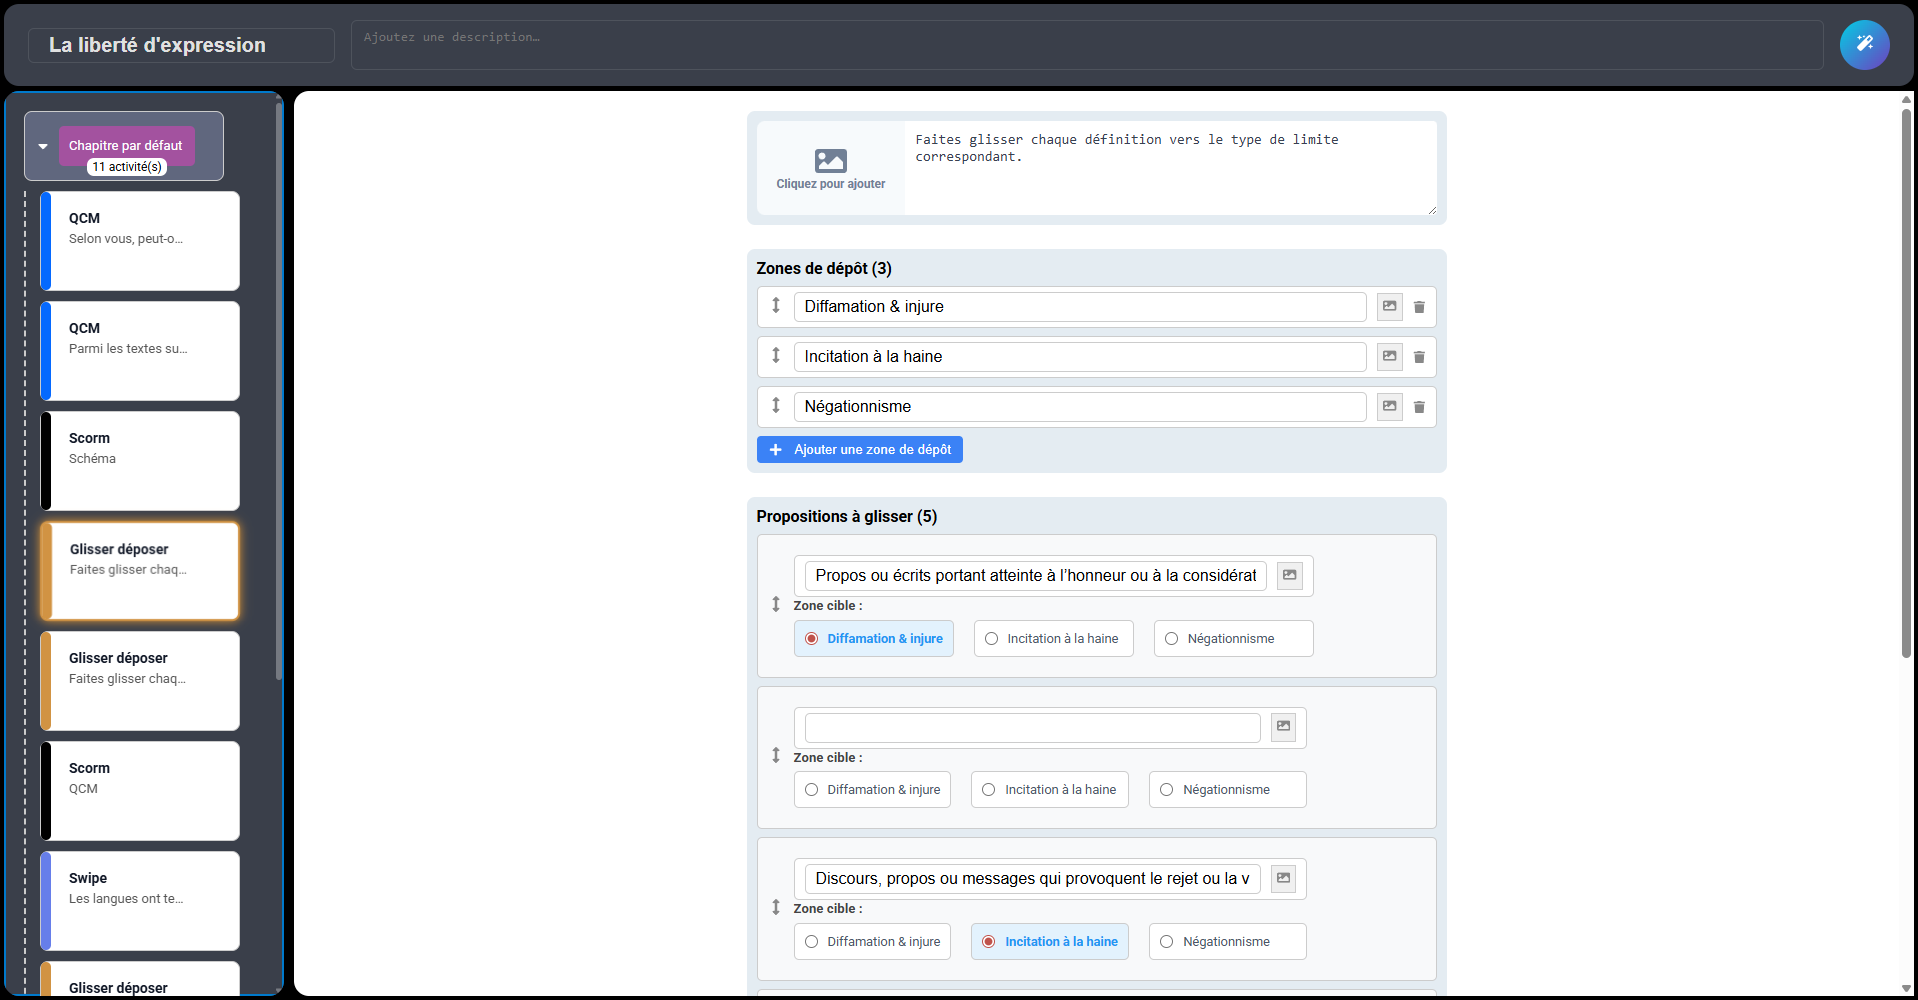1918x1000 pixels.
Task: Add image to Négationnisme drop zone
Action: click(1389, 407)
